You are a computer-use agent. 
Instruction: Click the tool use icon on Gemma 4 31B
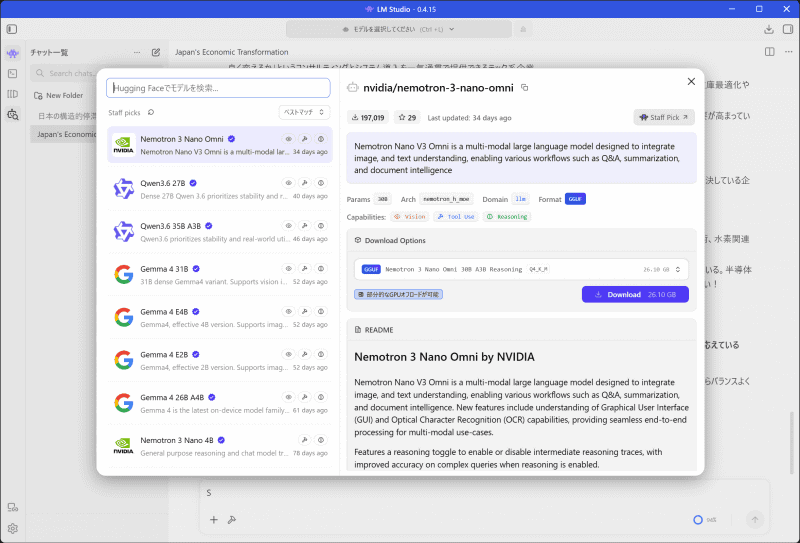point(305,268)
